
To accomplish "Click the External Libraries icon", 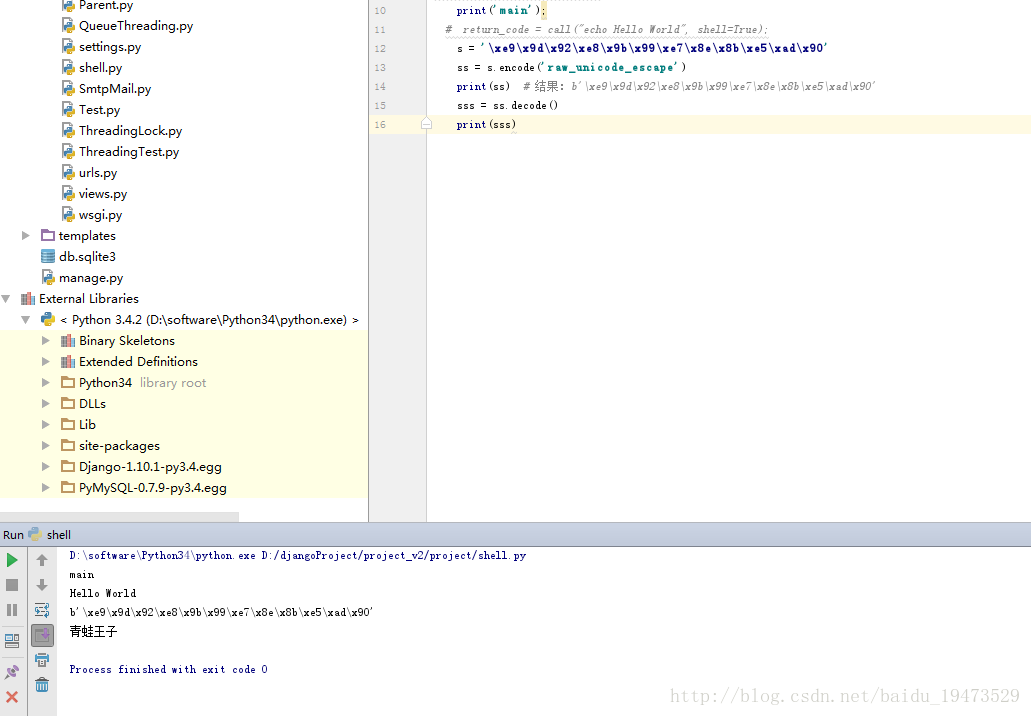I will tap(28, 298).
